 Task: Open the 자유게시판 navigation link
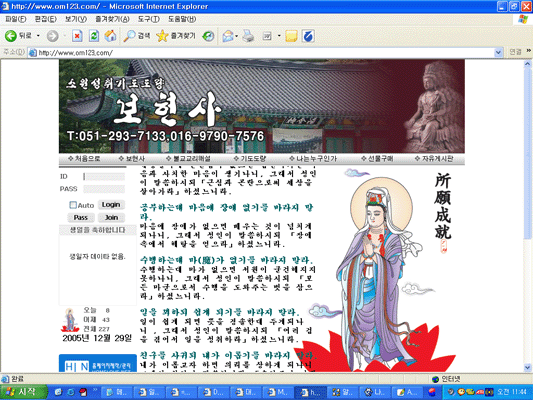(x=434, y=158)
